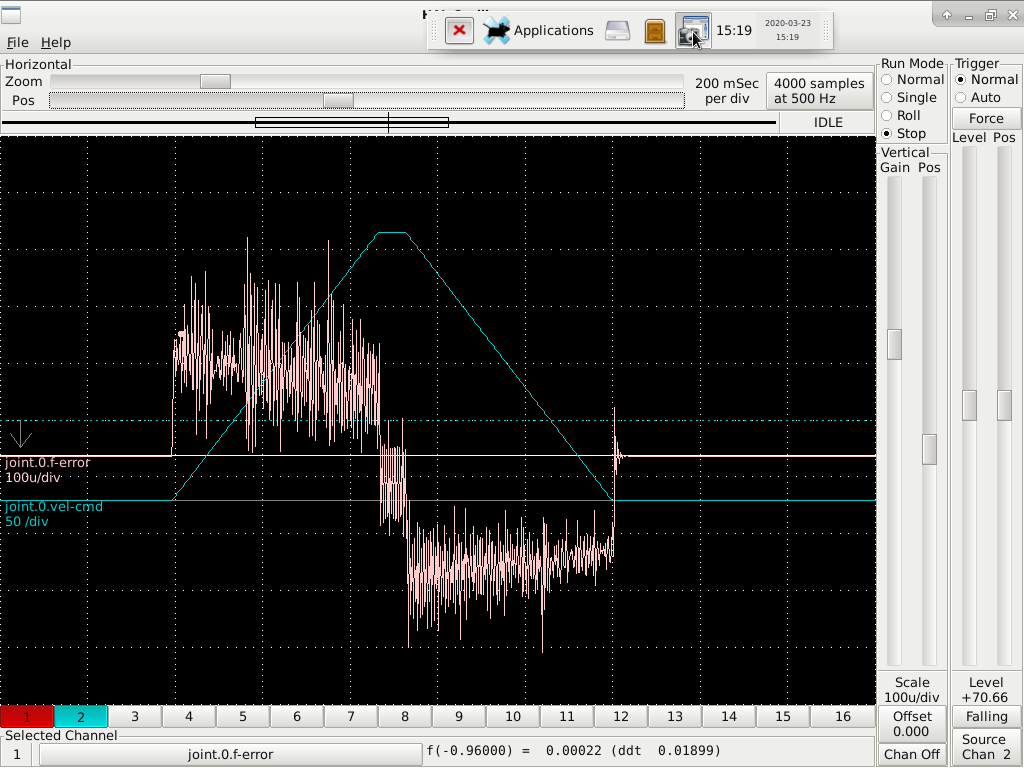The image size is (1024, 768).
Task: Turn off channel with Chan Off
Action: coord(912,754)
